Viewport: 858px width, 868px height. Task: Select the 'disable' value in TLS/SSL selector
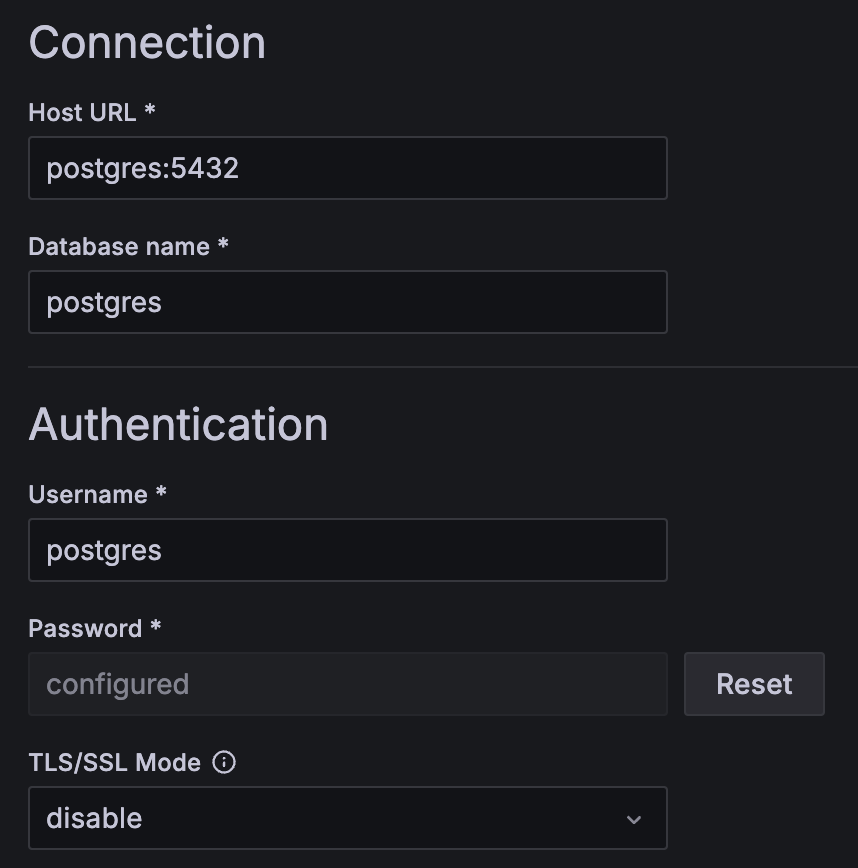click(95, 819)
